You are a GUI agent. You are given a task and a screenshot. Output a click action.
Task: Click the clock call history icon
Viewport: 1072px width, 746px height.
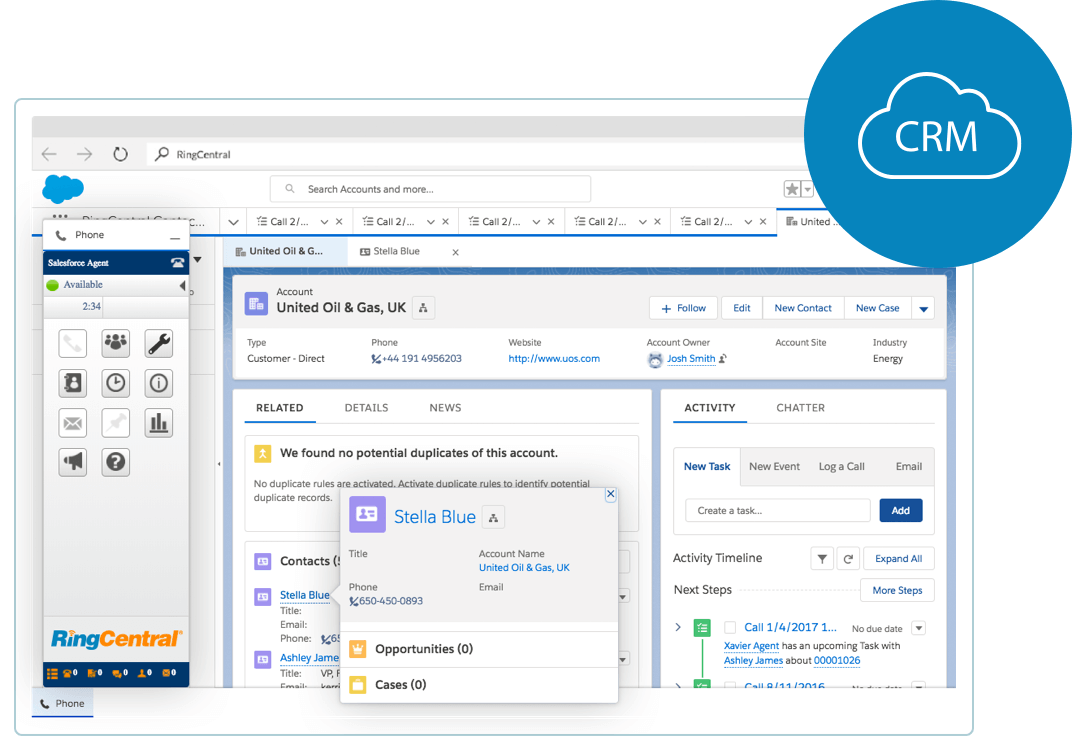point(115,383)
